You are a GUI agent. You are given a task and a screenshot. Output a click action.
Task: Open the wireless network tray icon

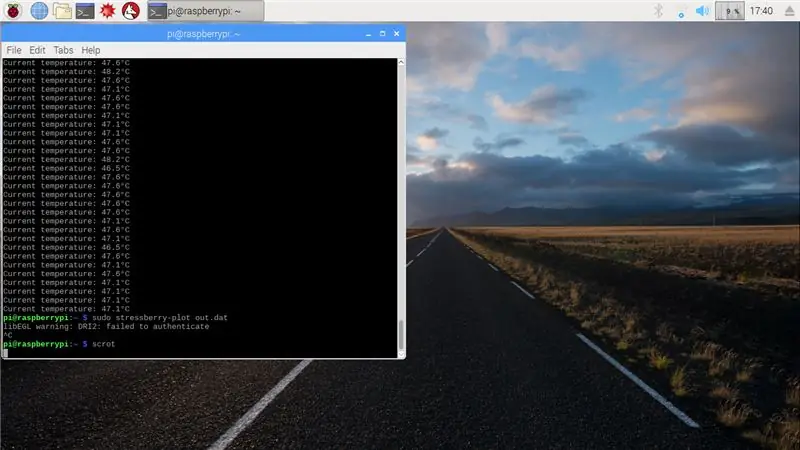pos(681,11)
